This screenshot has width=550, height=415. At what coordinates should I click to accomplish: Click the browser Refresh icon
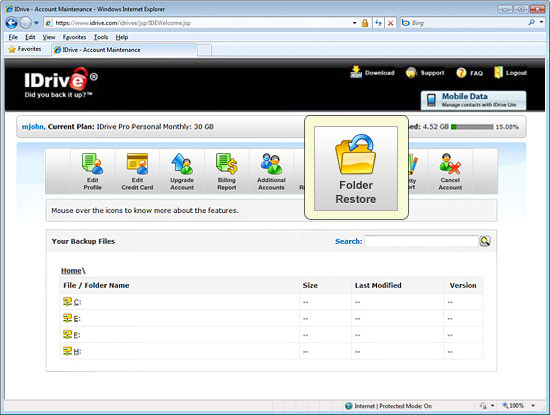click(378, 23)
